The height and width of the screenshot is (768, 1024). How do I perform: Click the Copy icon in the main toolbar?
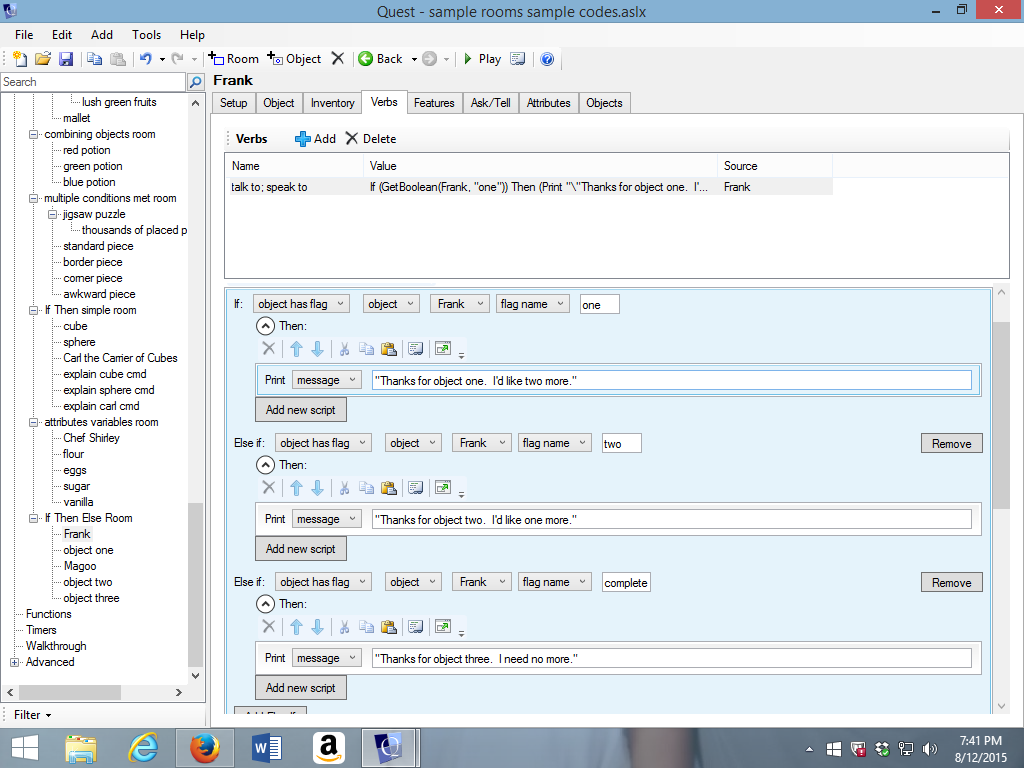pos(95,59)
